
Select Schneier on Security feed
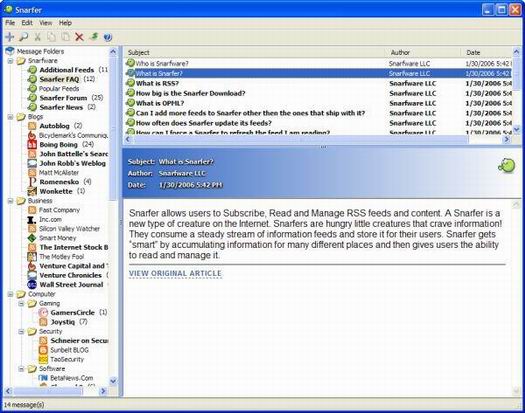[x=79, y=341]
